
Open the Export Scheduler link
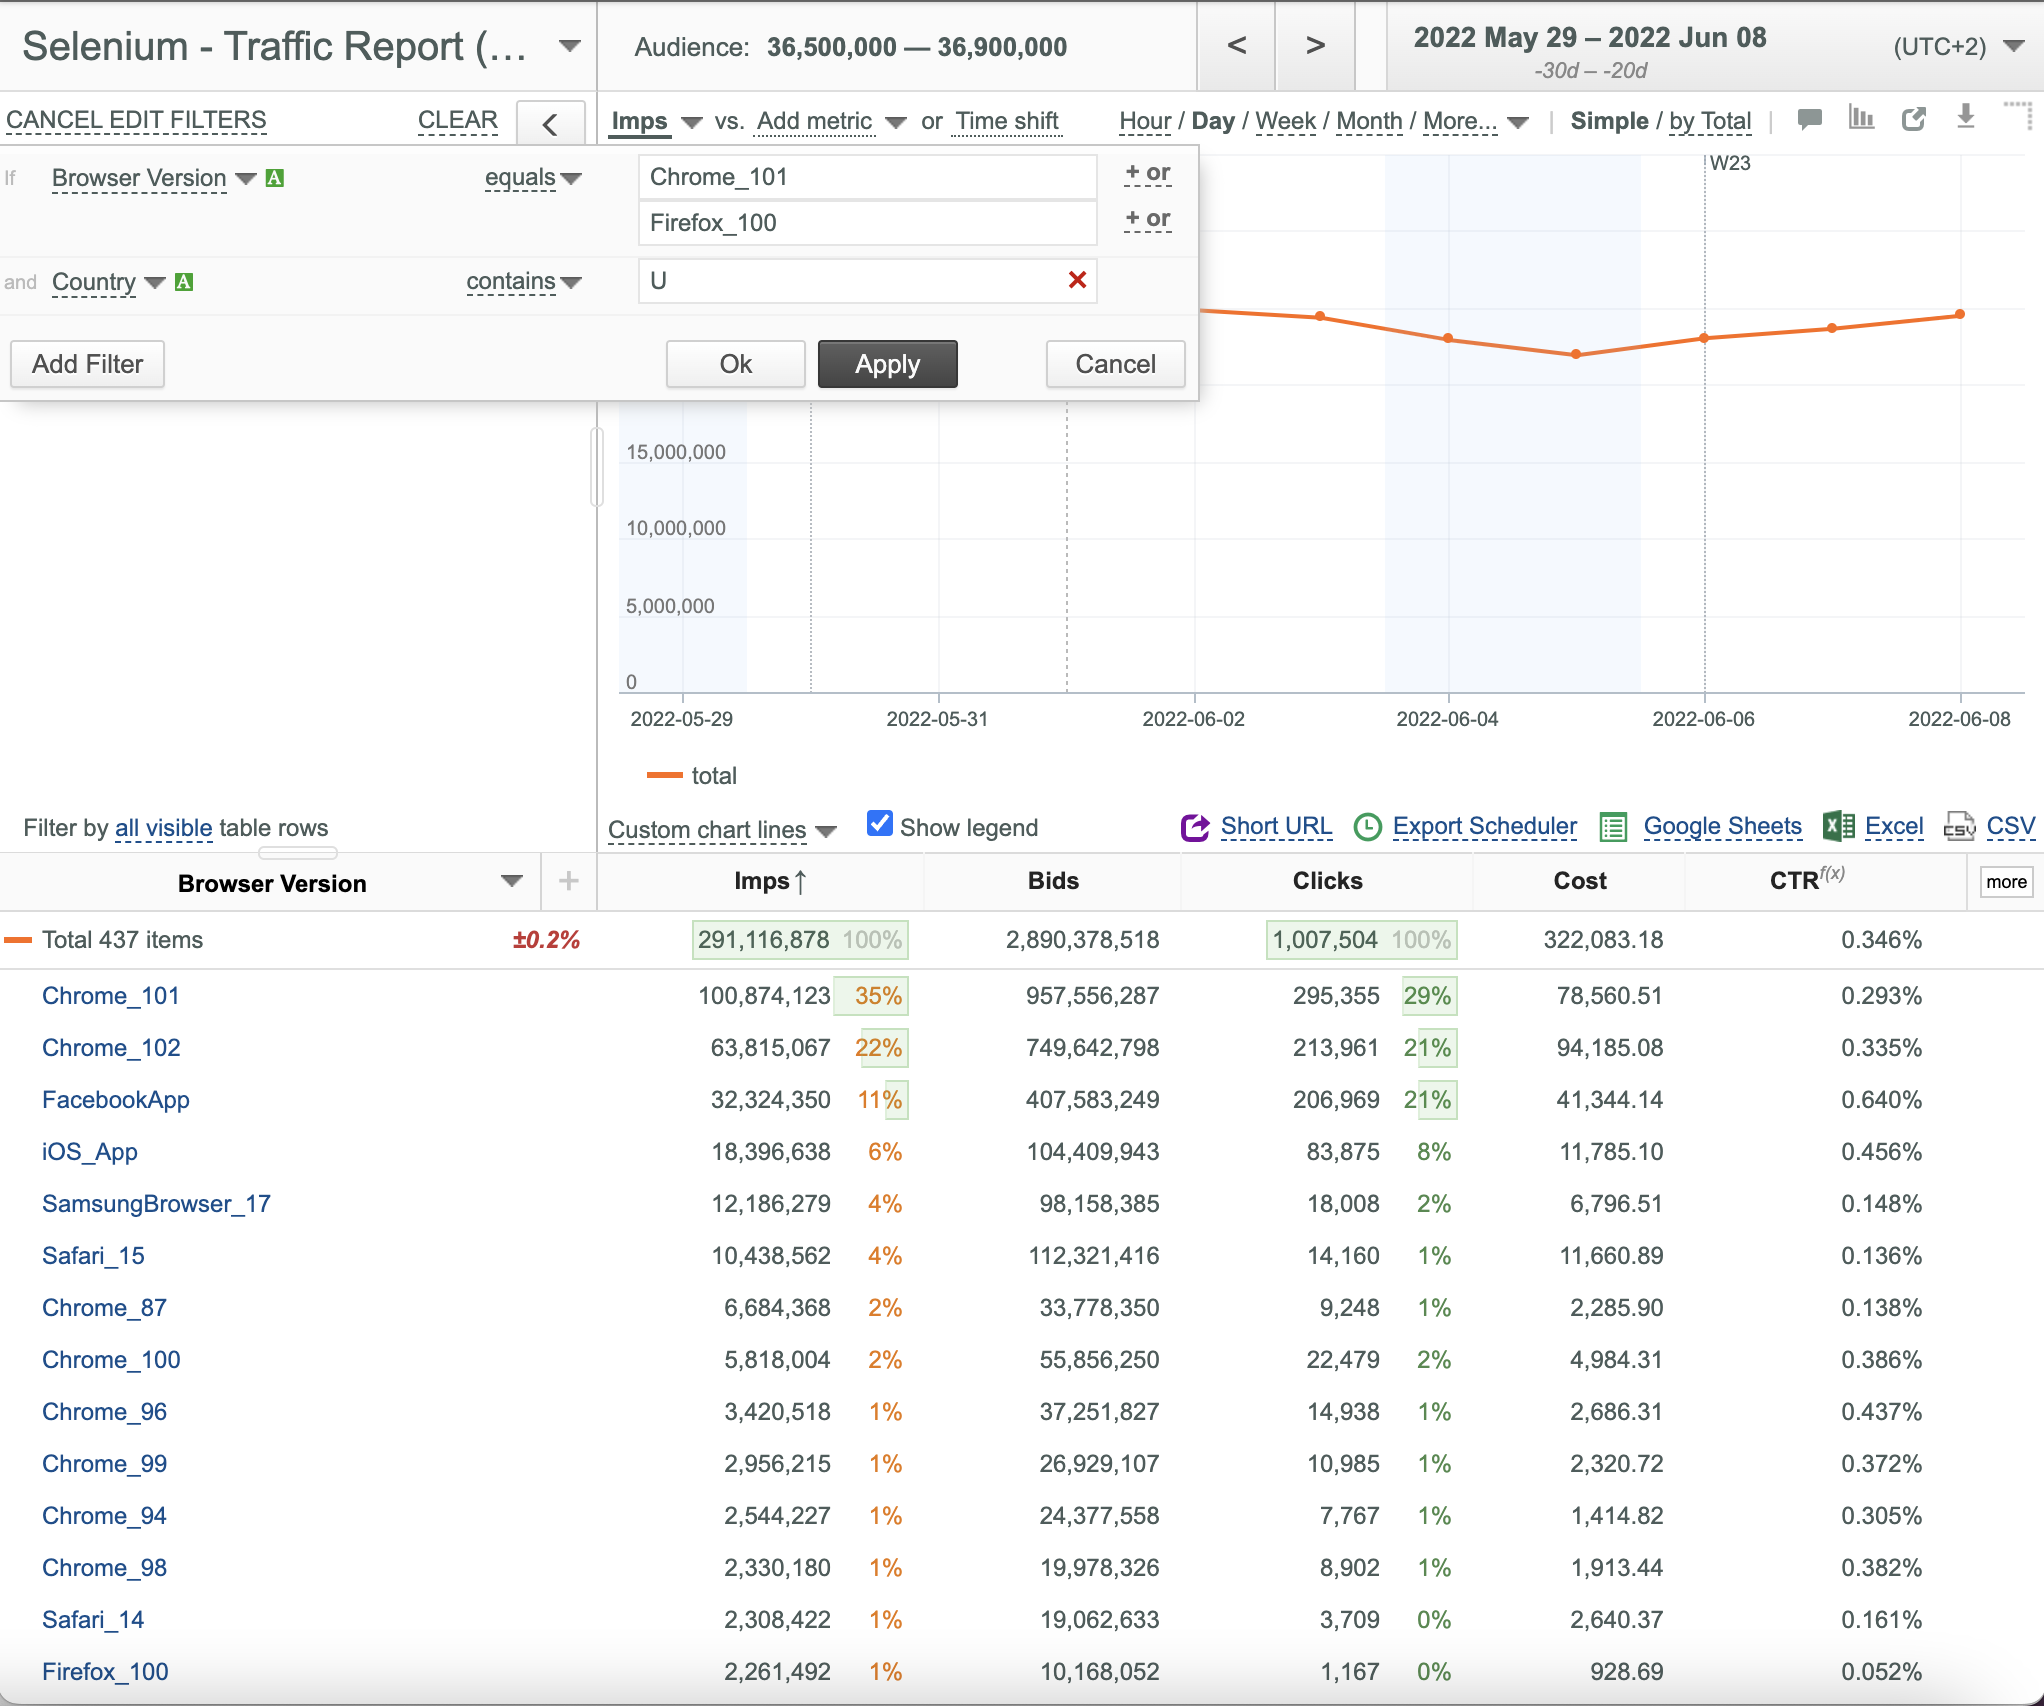(x=1485, y=826)
